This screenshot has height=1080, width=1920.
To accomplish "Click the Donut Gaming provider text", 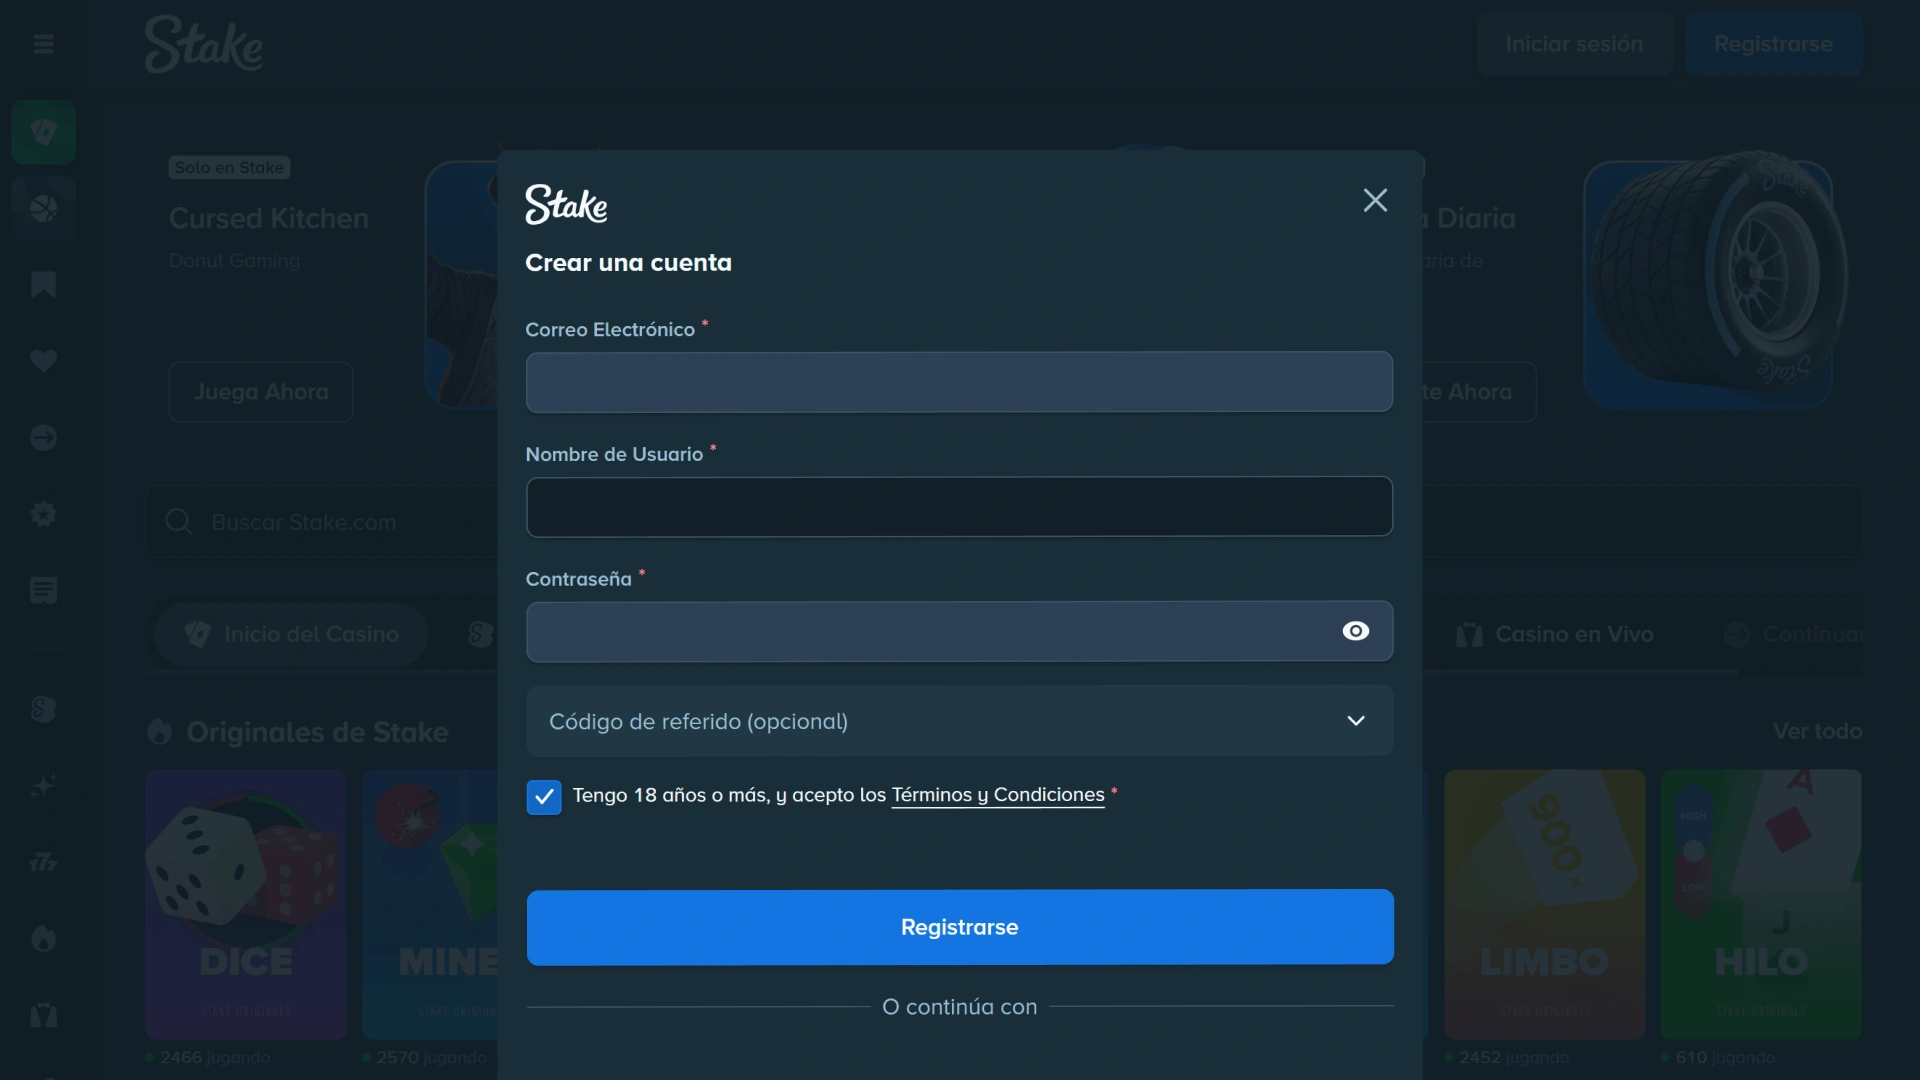I will pos(235,261).
